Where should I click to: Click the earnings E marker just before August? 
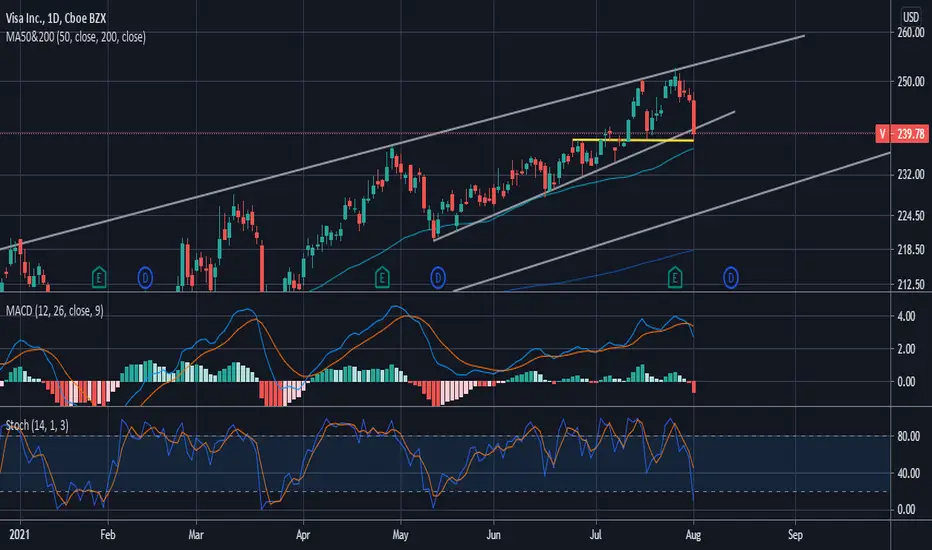coord(675,278)
